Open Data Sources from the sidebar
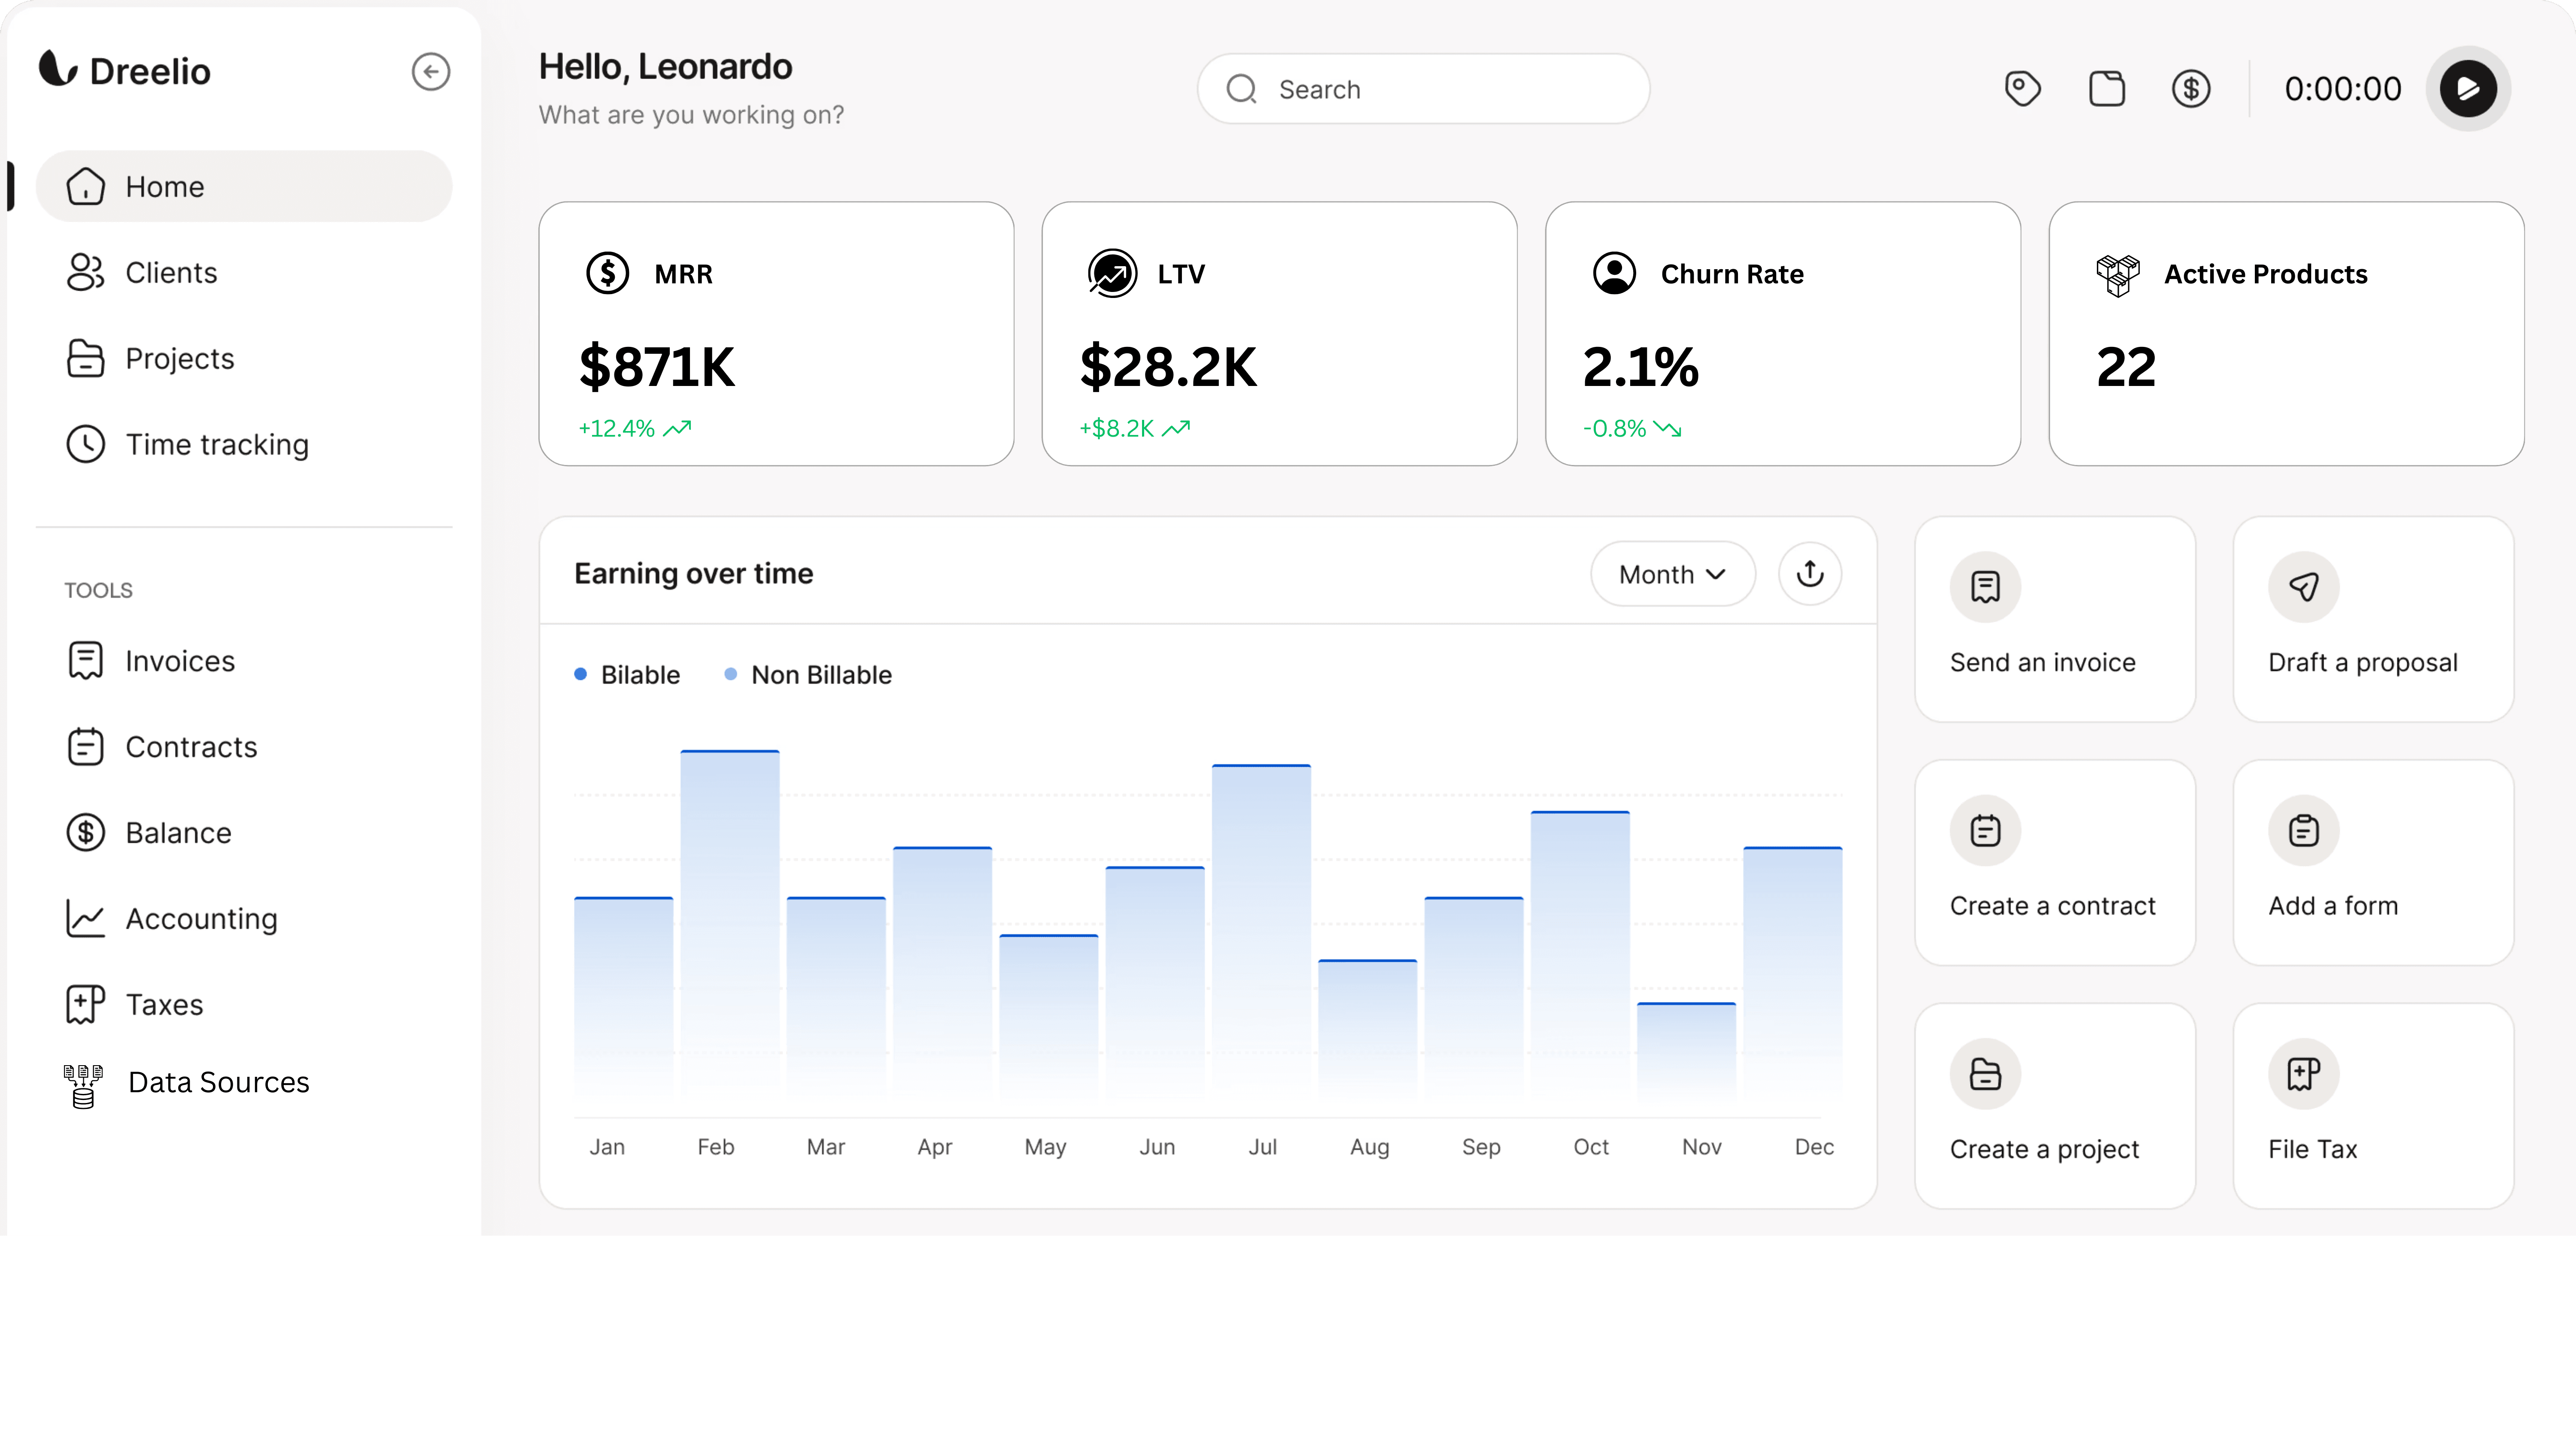2576x1449 pixels. [218, 1082]
